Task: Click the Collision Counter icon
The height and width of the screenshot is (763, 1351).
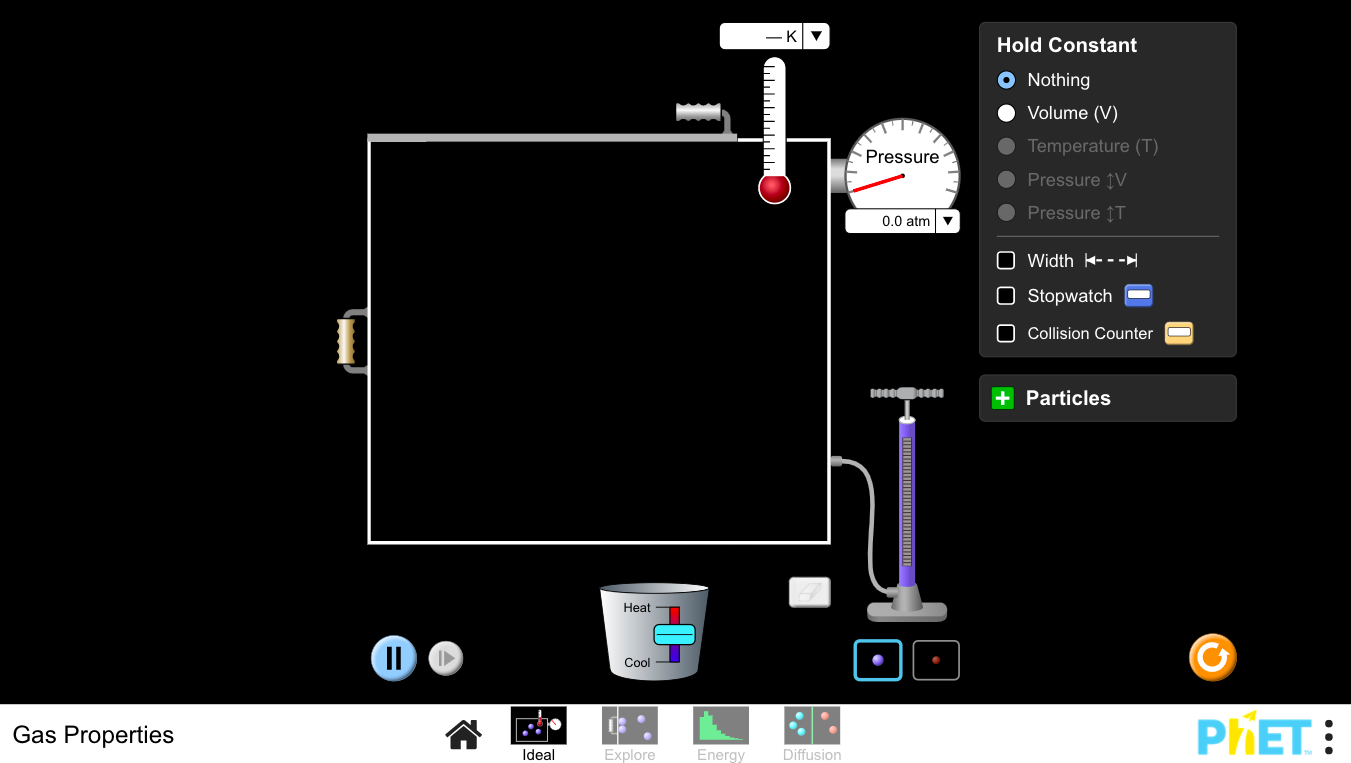Action: point(1178,333)
